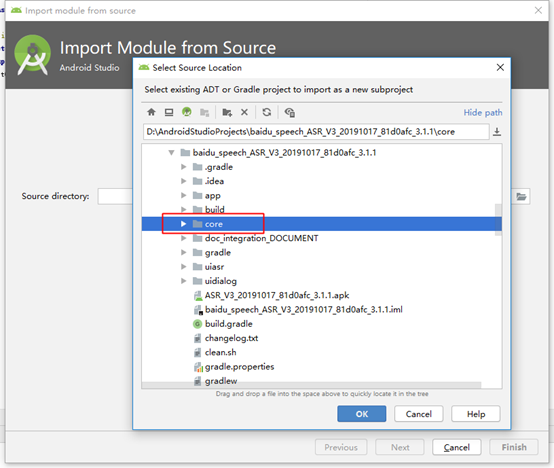The image size is (554, 468).
Task: Expand the app folder
Action: click(183, 195)
